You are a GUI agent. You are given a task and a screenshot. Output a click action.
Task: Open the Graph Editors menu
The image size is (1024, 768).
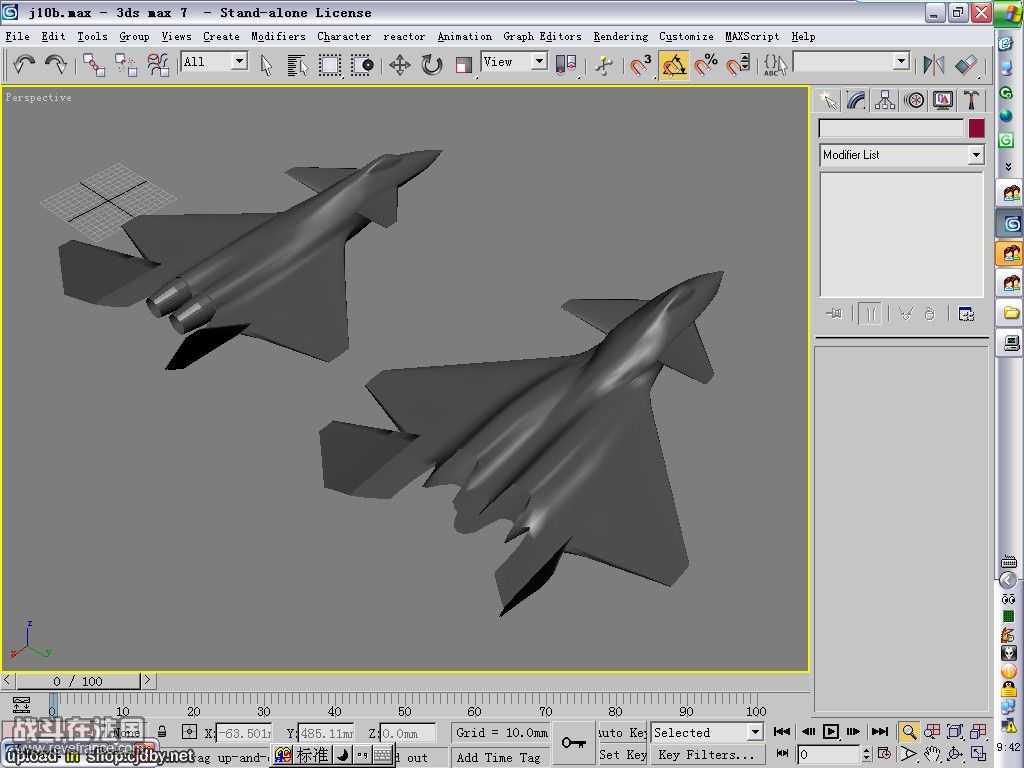click(x=542, y=37)
